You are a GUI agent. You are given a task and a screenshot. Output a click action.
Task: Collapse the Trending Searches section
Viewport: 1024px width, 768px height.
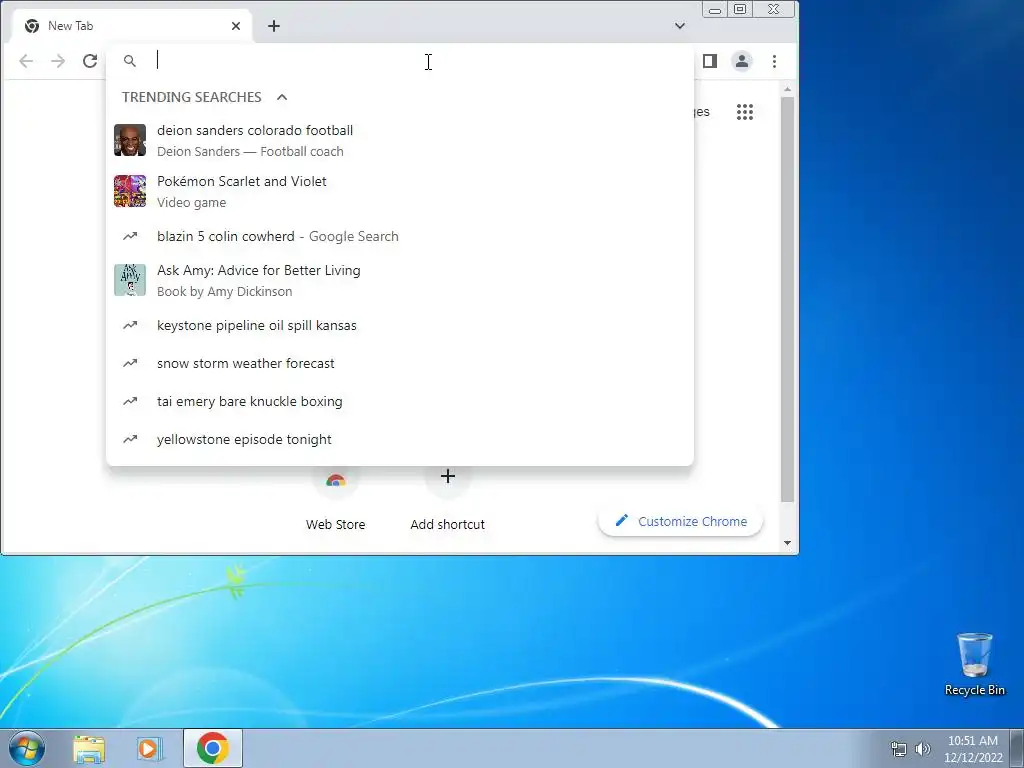tap(282, 97)
